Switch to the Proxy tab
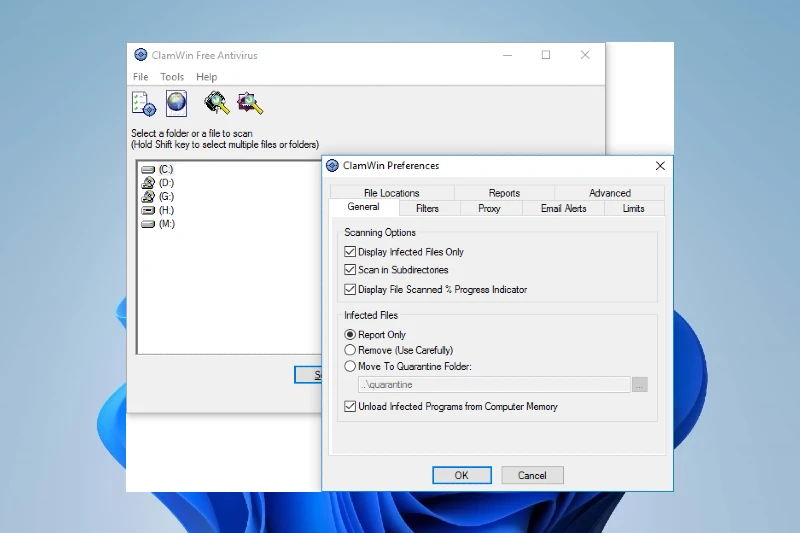The height and width of the screenshot is (533, 800). [x=489, y=208]
